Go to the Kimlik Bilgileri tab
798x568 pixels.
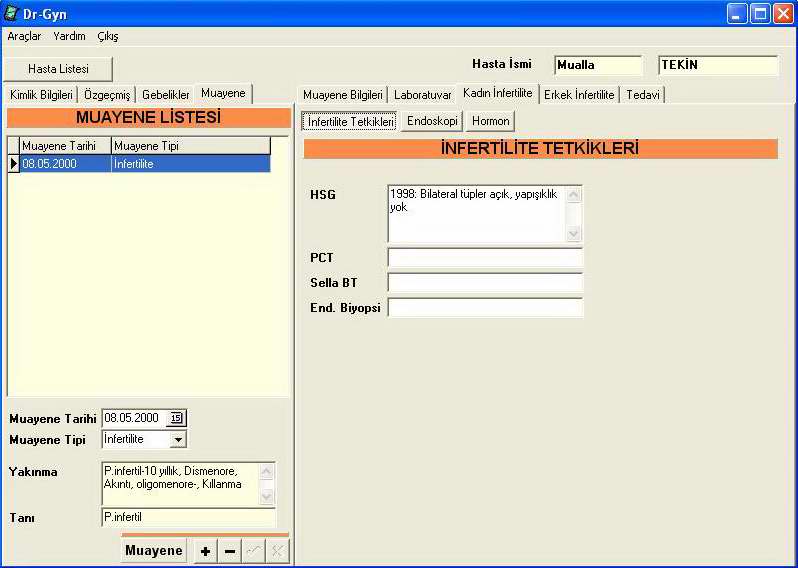point(41,95)
